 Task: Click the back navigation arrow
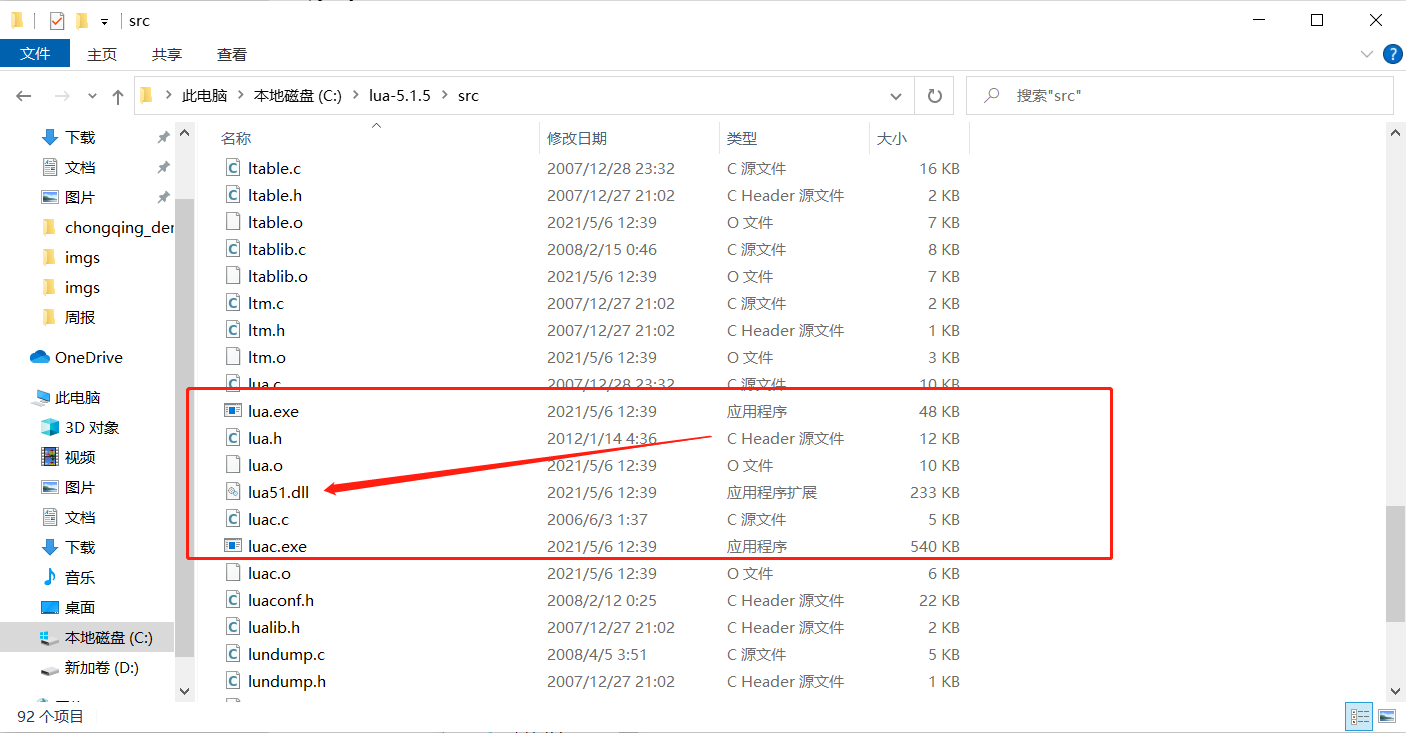point(23,95)
